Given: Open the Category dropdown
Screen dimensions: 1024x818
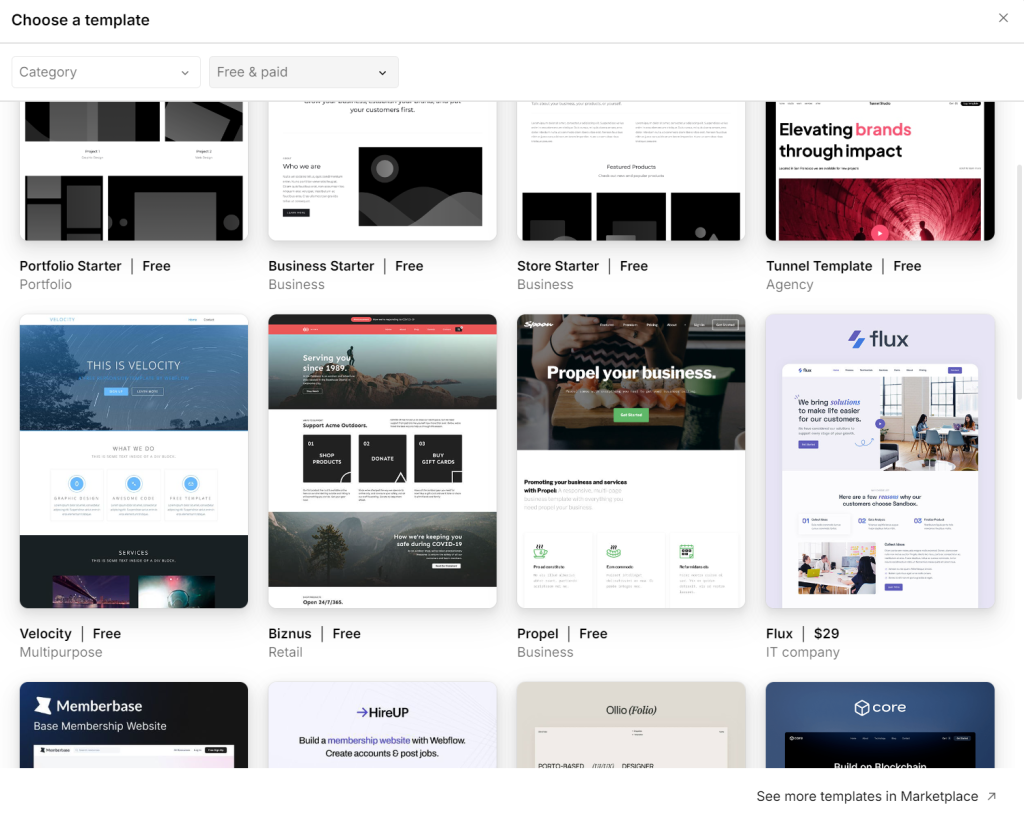Looking at the screenshot, I should click(x=105, y=72).
